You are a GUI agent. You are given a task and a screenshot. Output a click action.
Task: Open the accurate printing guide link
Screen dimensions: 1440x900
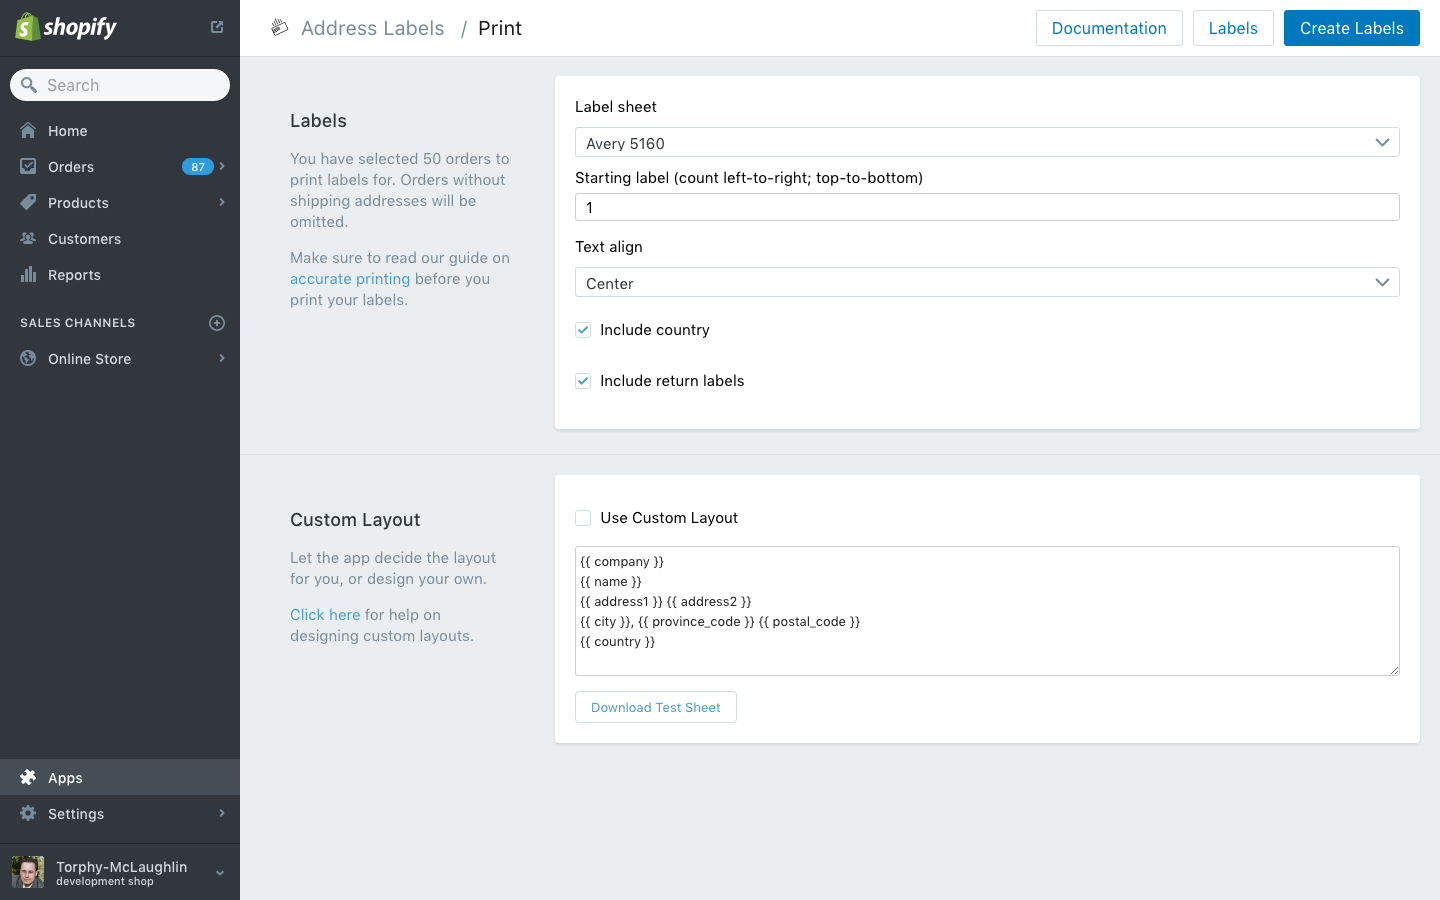point(349,278)
